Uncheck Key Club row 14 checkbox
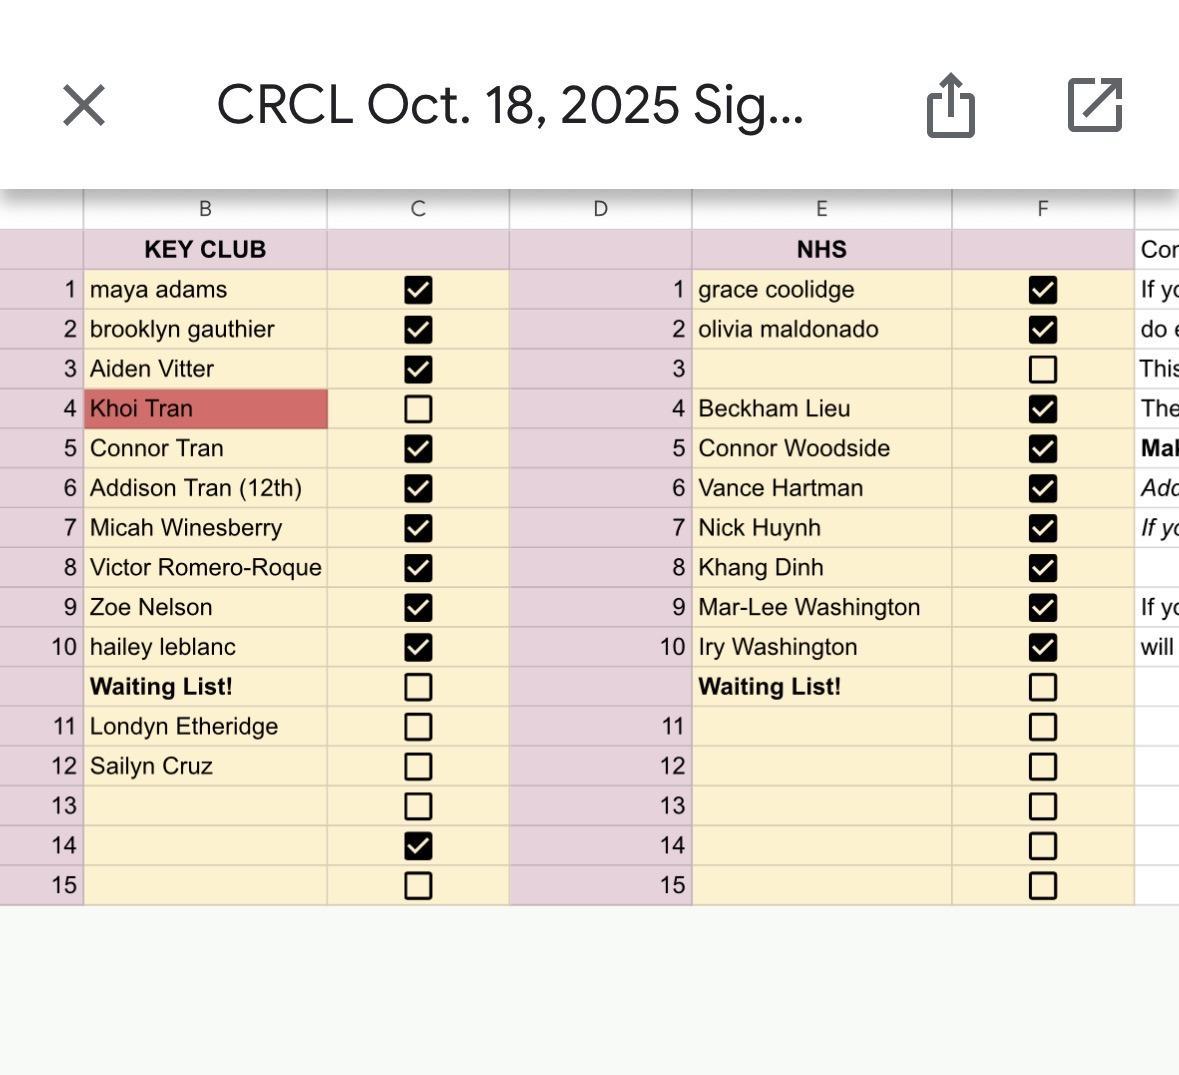The width and height of the screenshot is (1179, 1075). point(418,846)
